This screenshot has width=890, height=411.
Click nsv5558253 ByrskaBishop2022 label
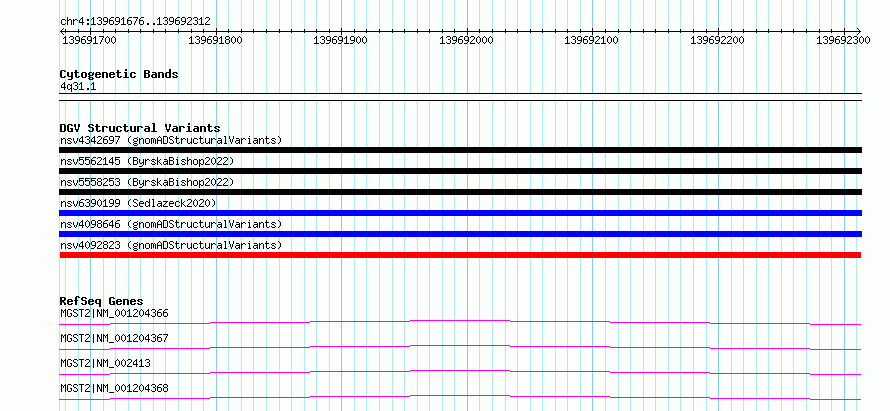click(147, 182)
